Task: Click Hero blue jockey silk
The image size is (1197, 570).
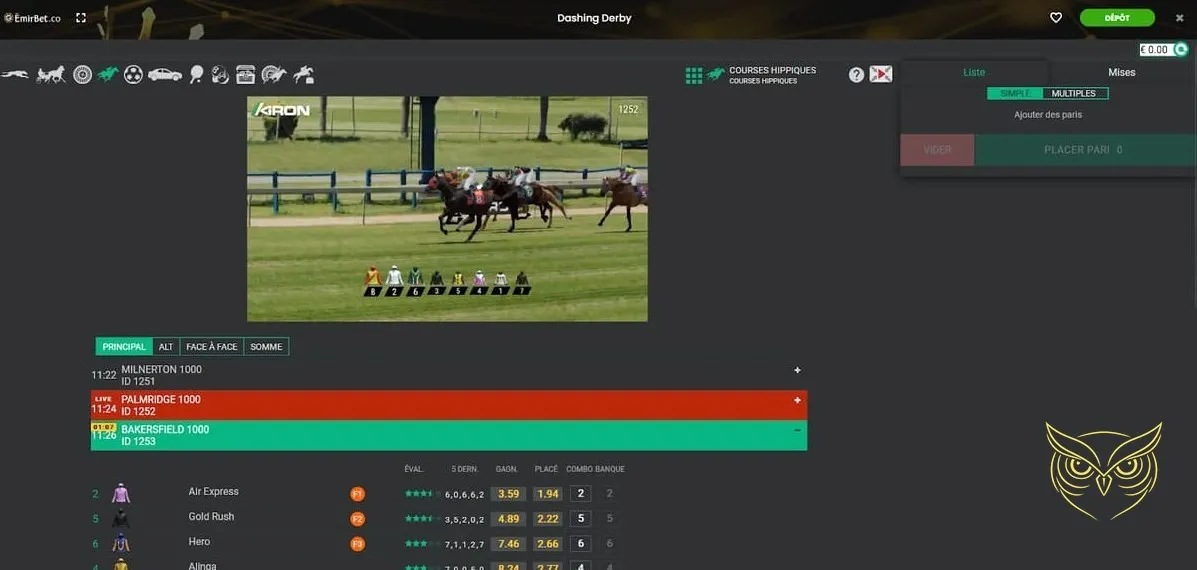Action: pyautogui.click(x=121, y=543)
